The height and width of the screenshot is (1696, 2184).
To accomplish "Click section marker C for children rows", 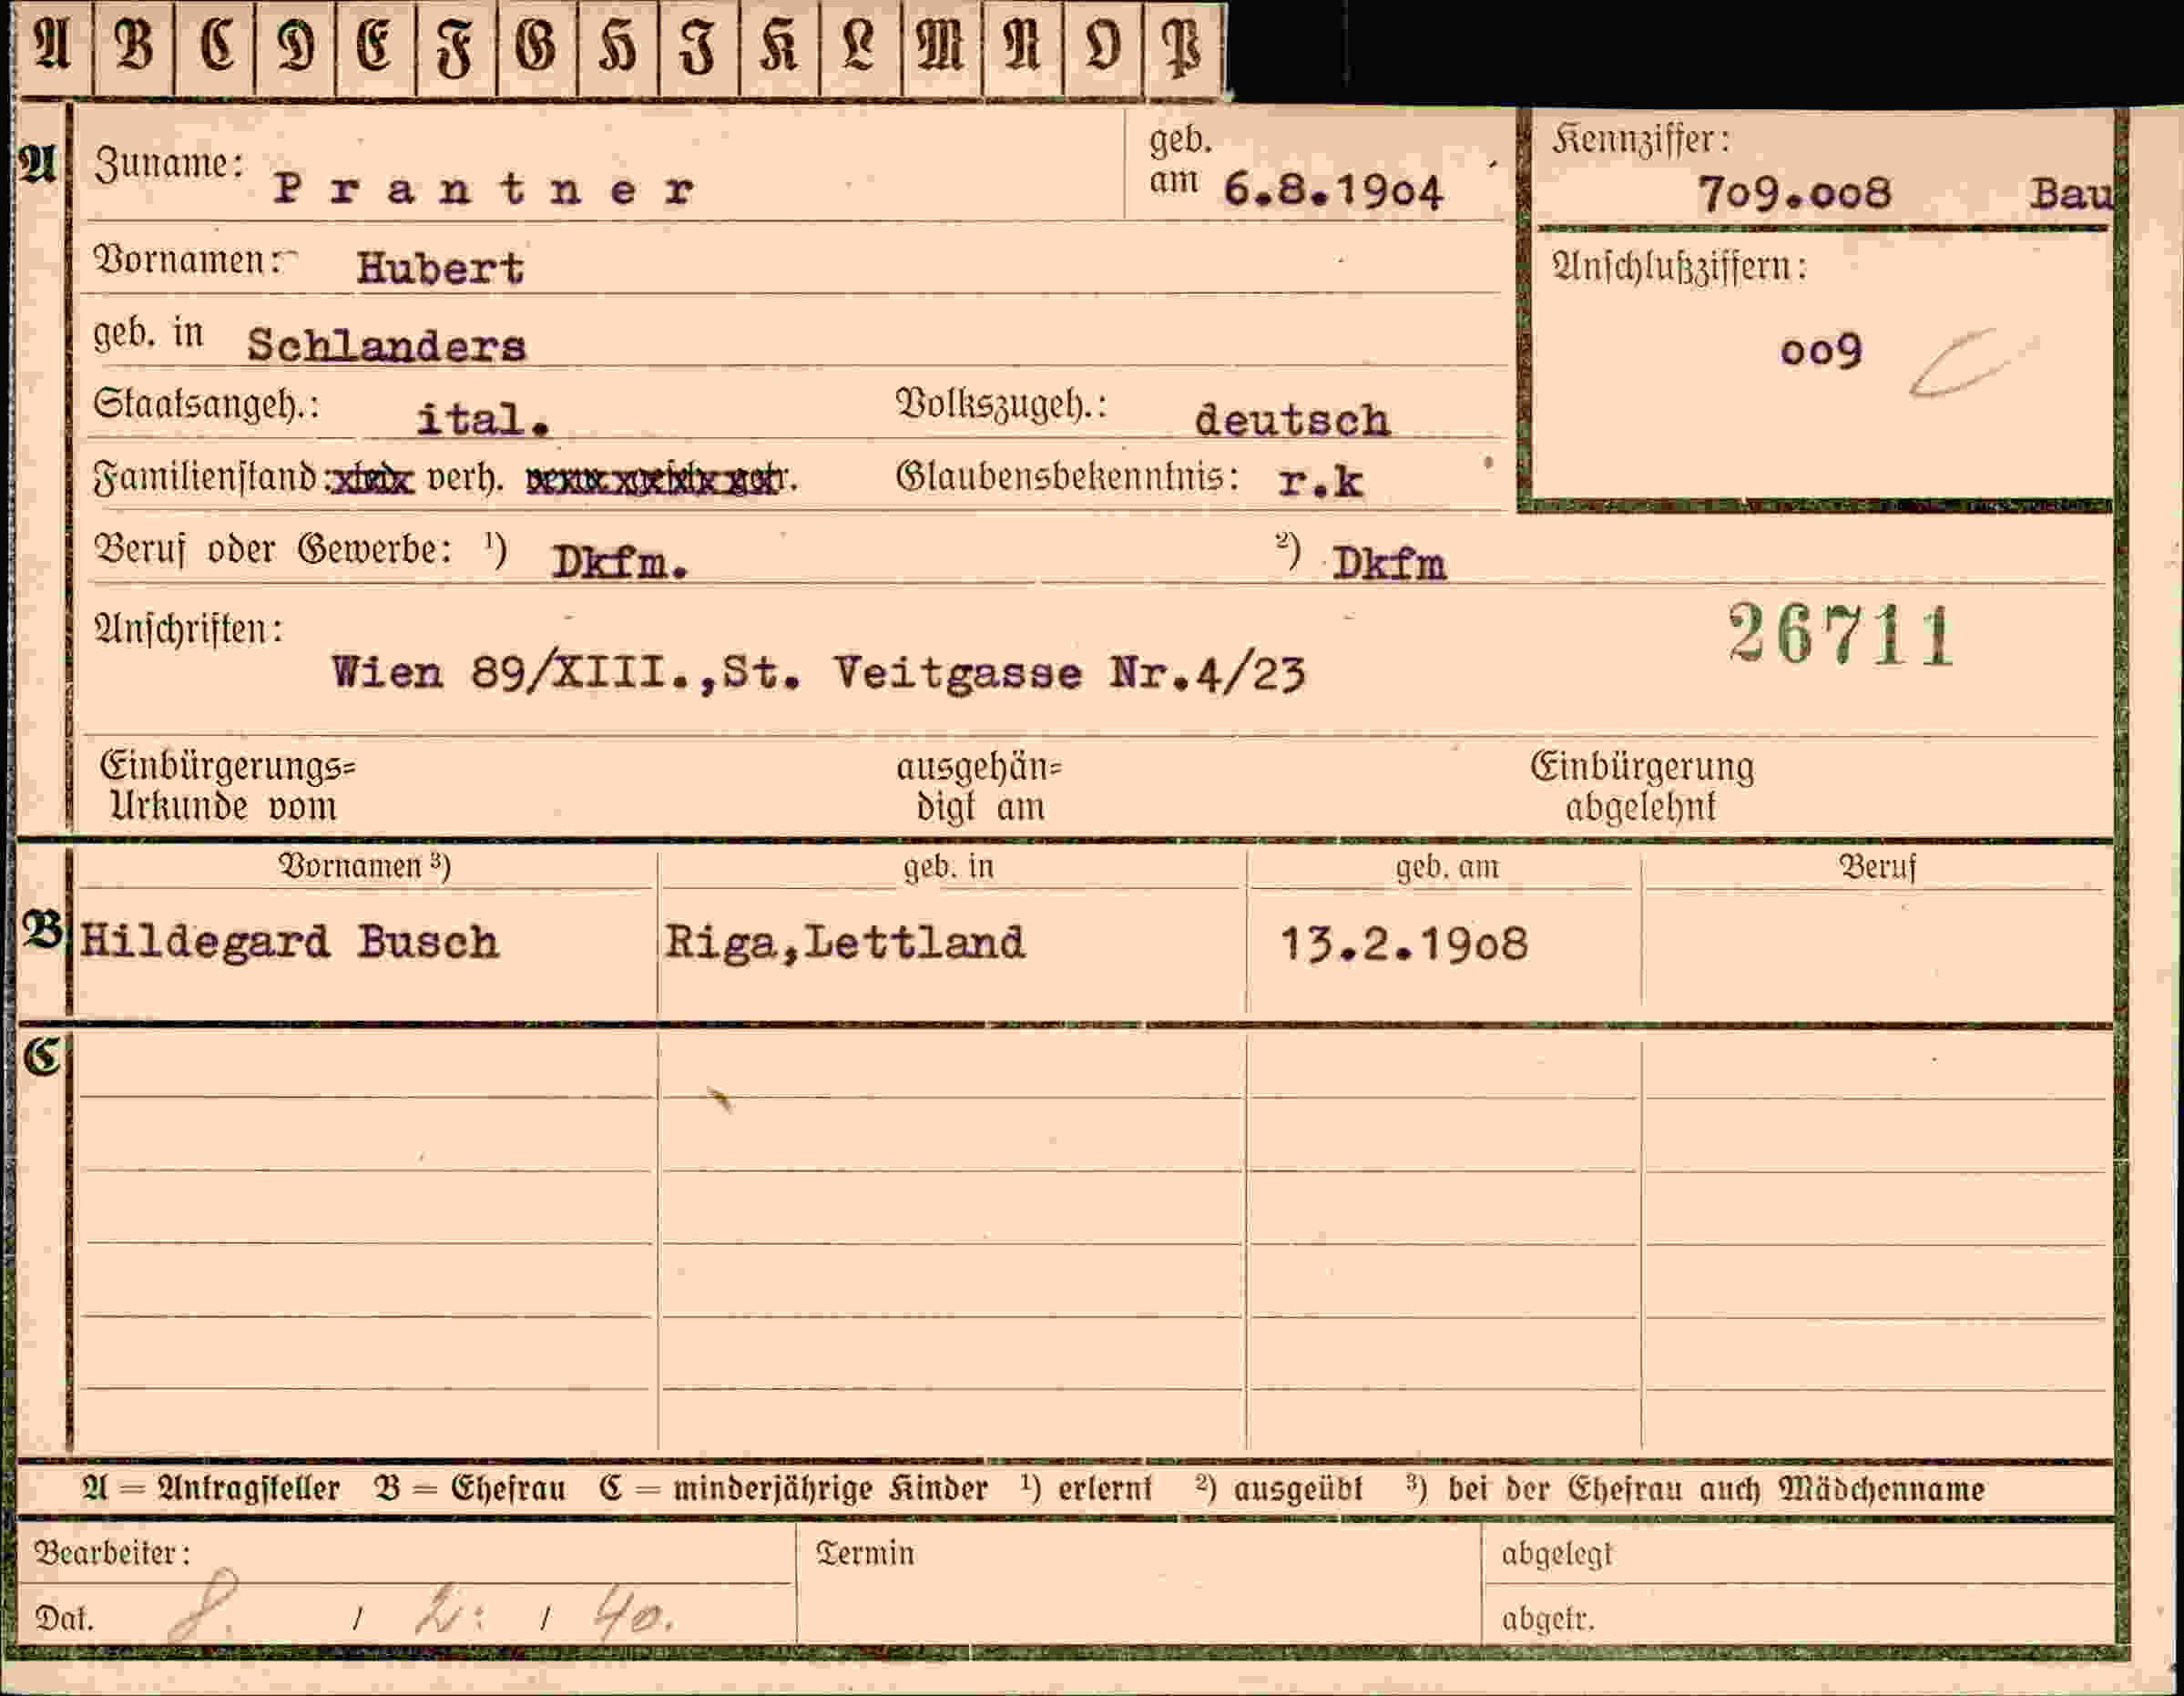I will coord(42,1056).
